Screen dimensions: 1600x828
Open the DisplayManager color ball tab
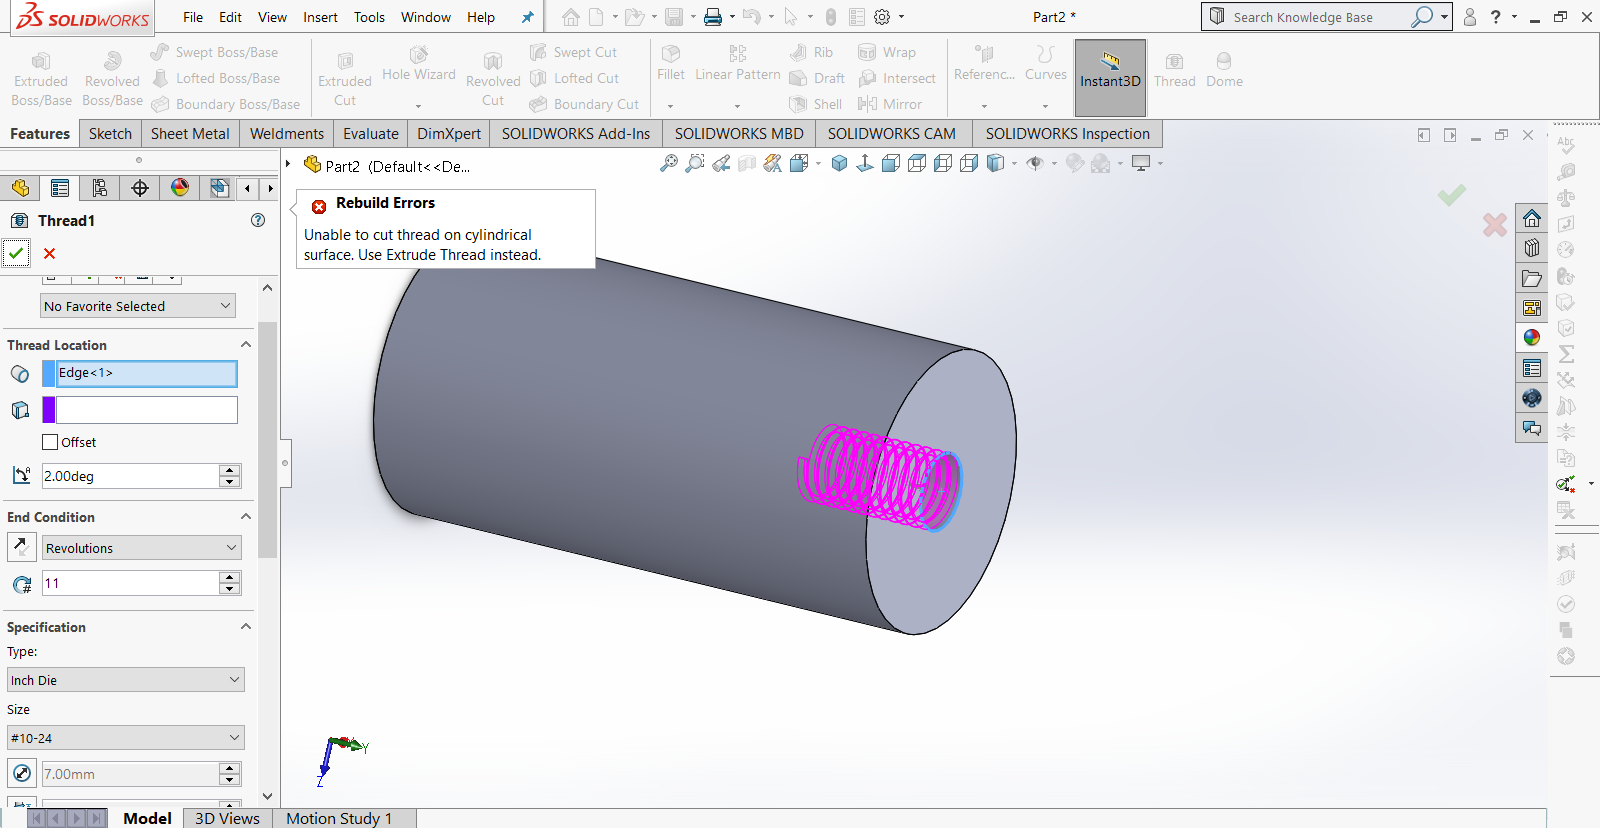pos(180,188)
